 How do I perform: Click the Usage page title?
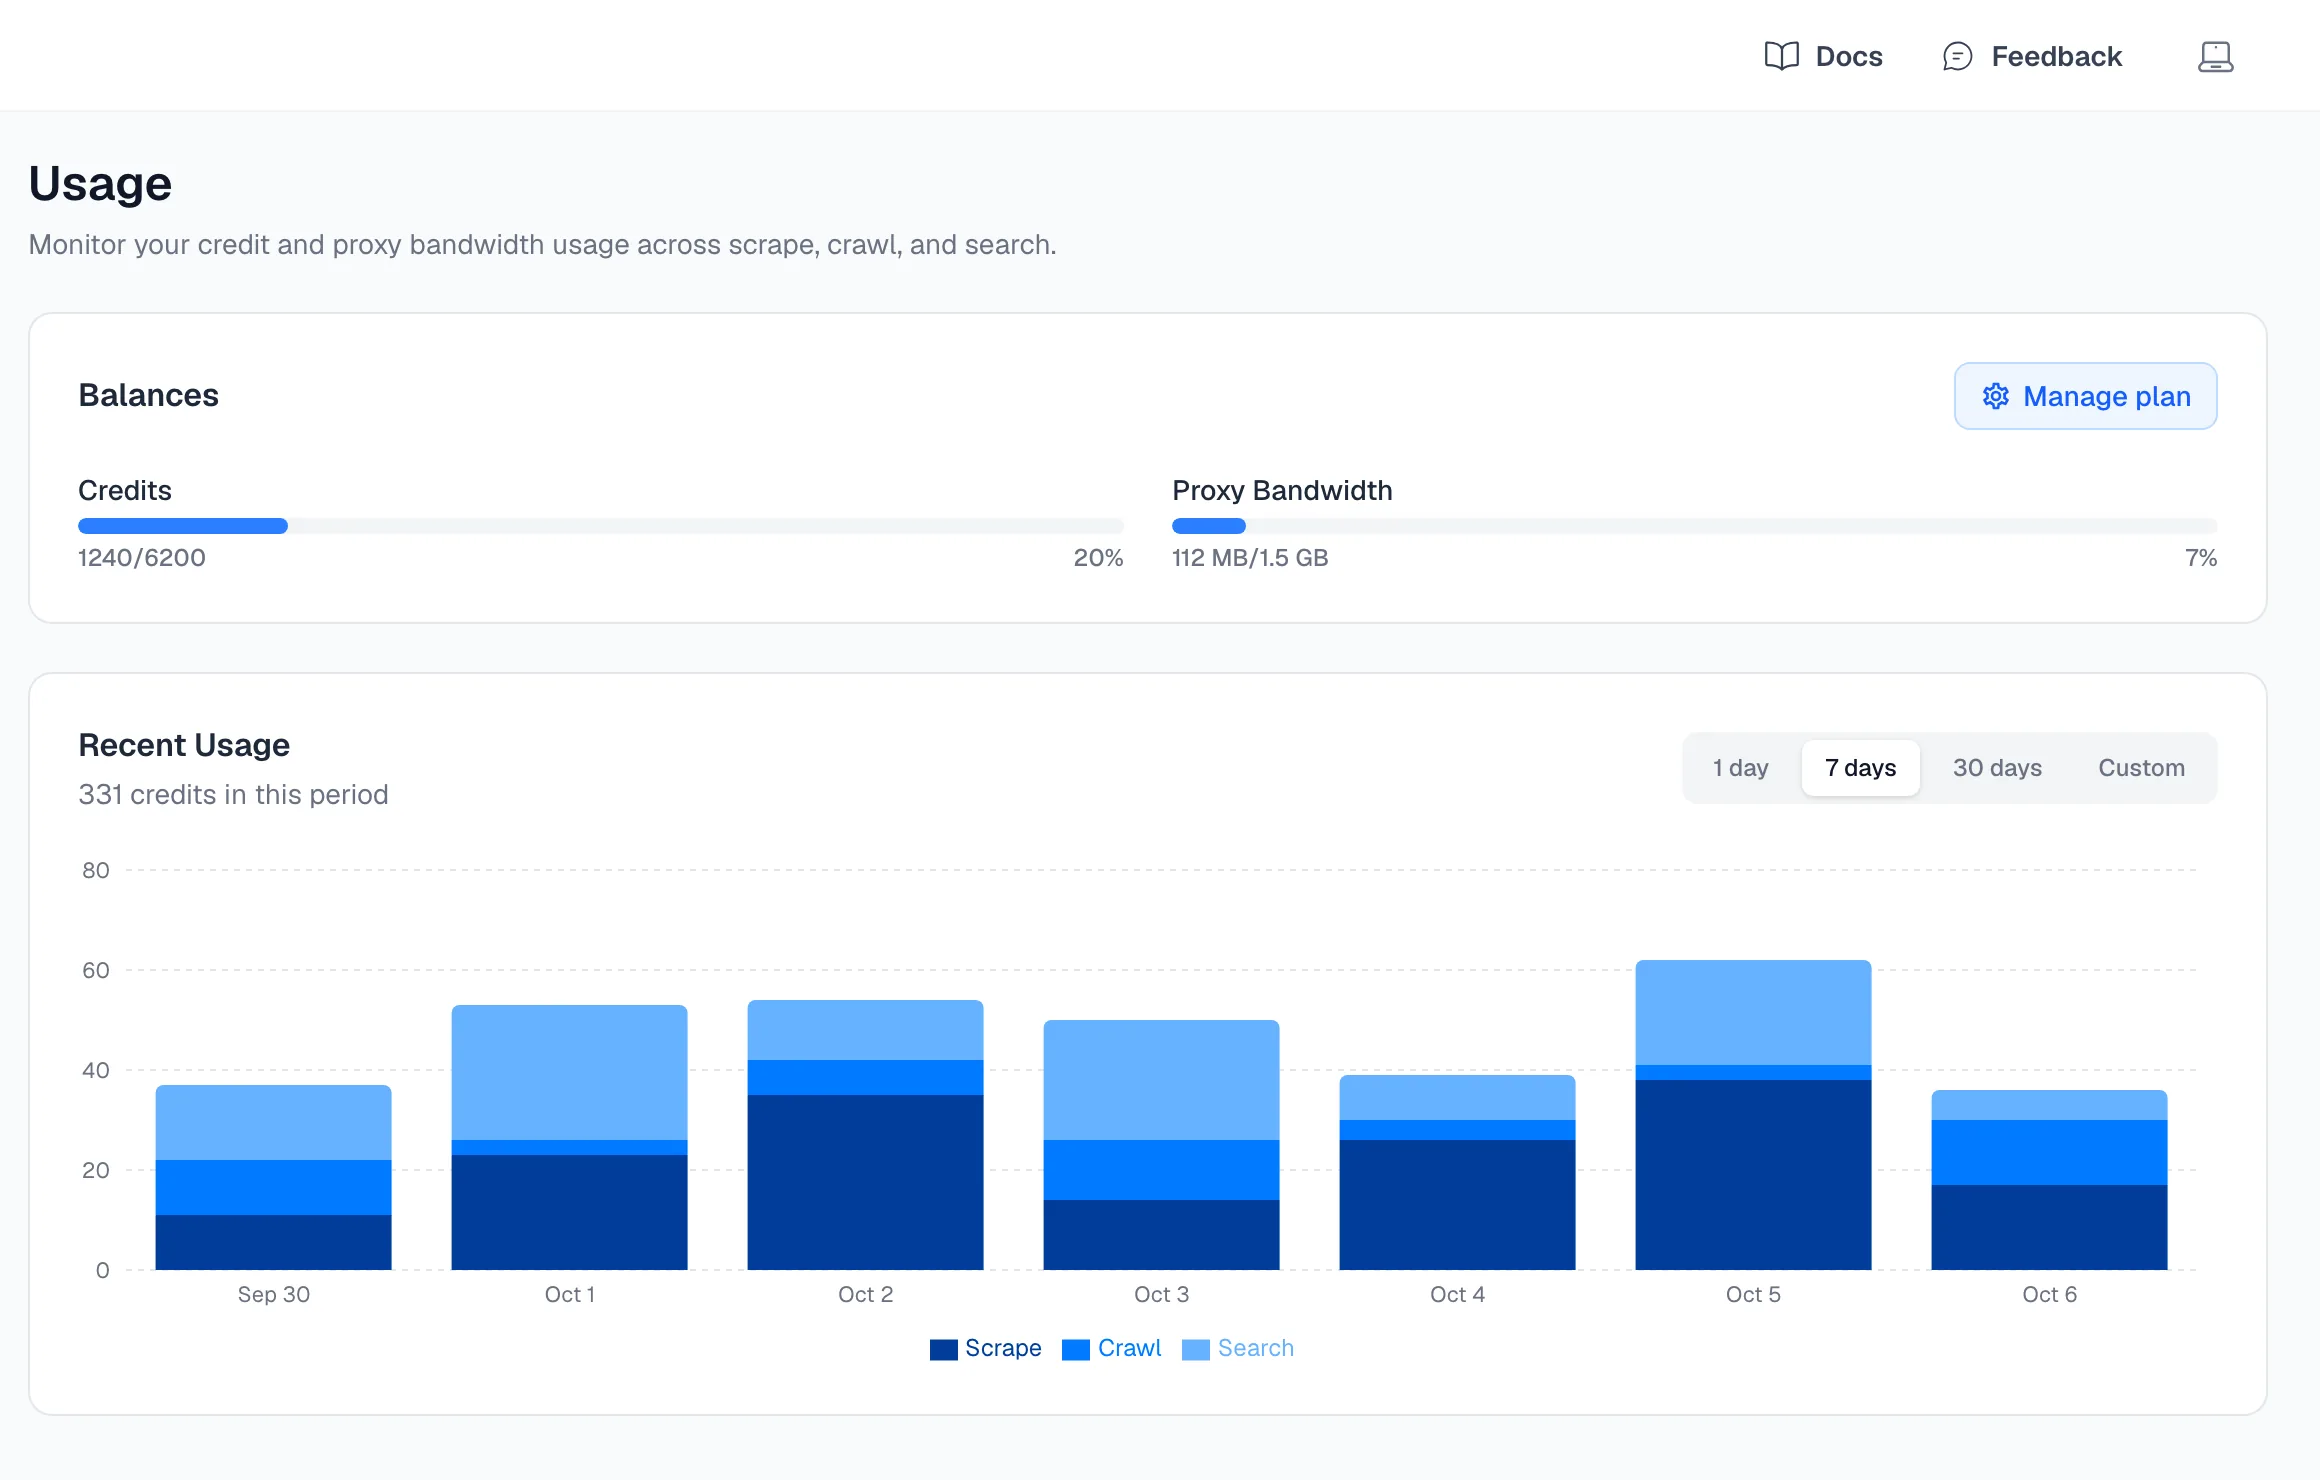point(100,184)
